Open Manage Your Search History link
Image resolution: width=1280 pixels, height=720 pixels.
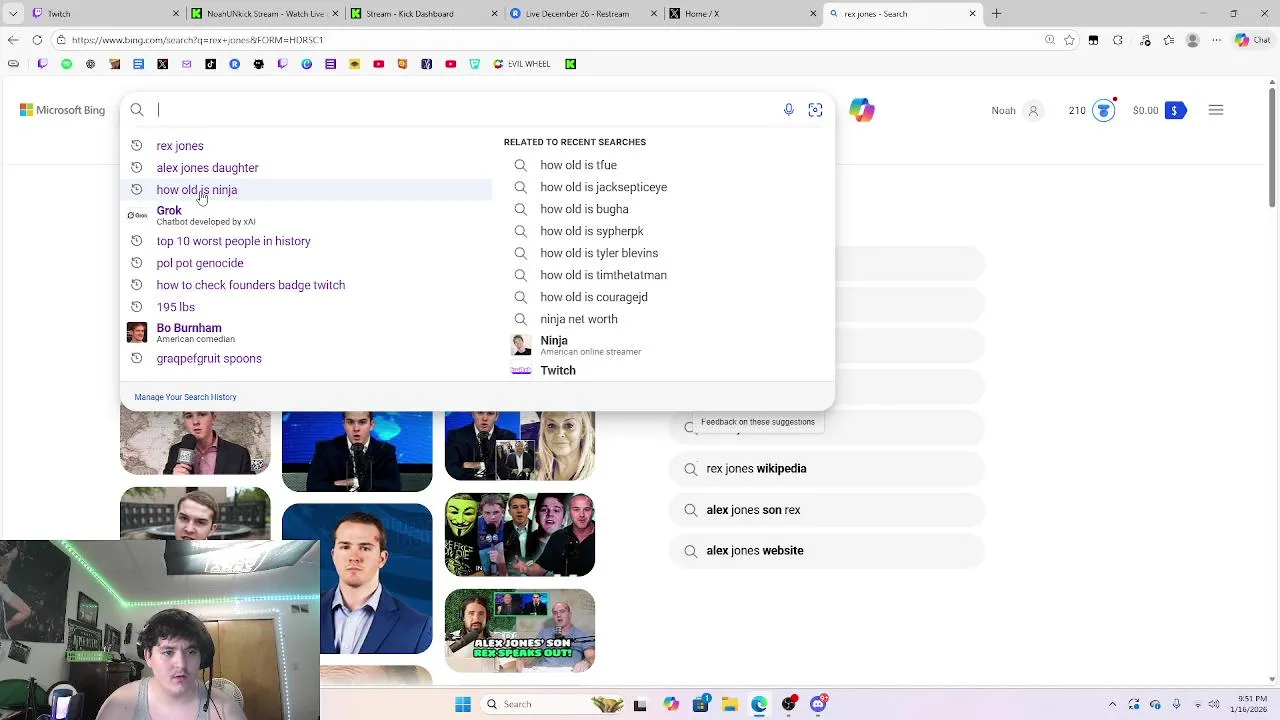point(185,397)
